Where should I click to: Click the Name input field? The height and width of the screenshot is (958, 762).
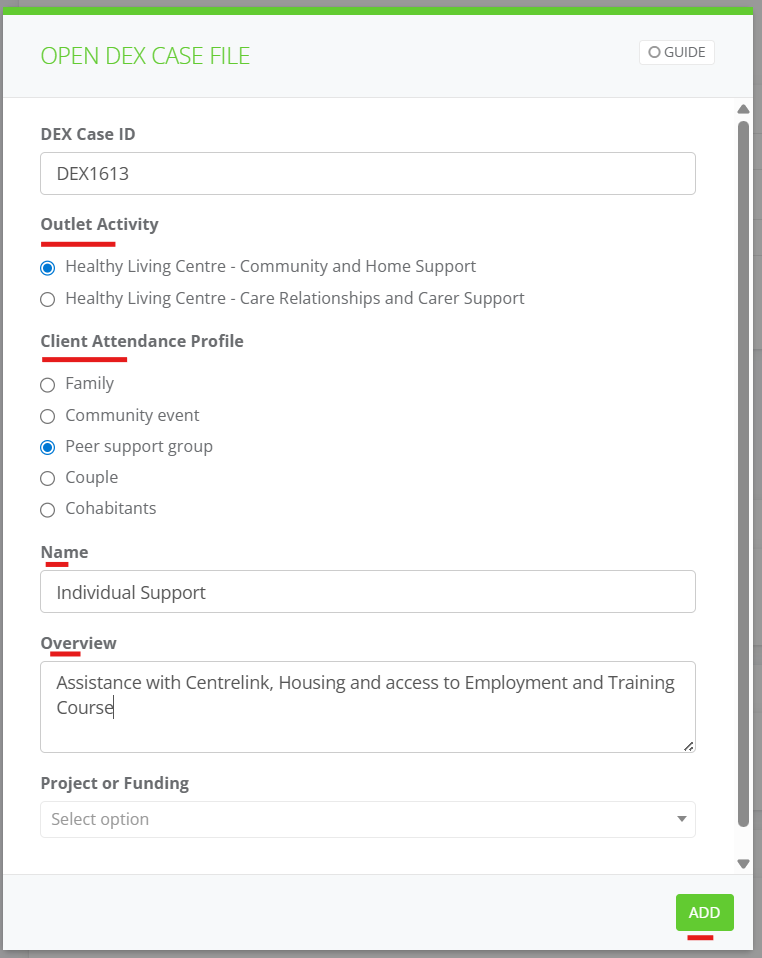click(x=368, y=591)
